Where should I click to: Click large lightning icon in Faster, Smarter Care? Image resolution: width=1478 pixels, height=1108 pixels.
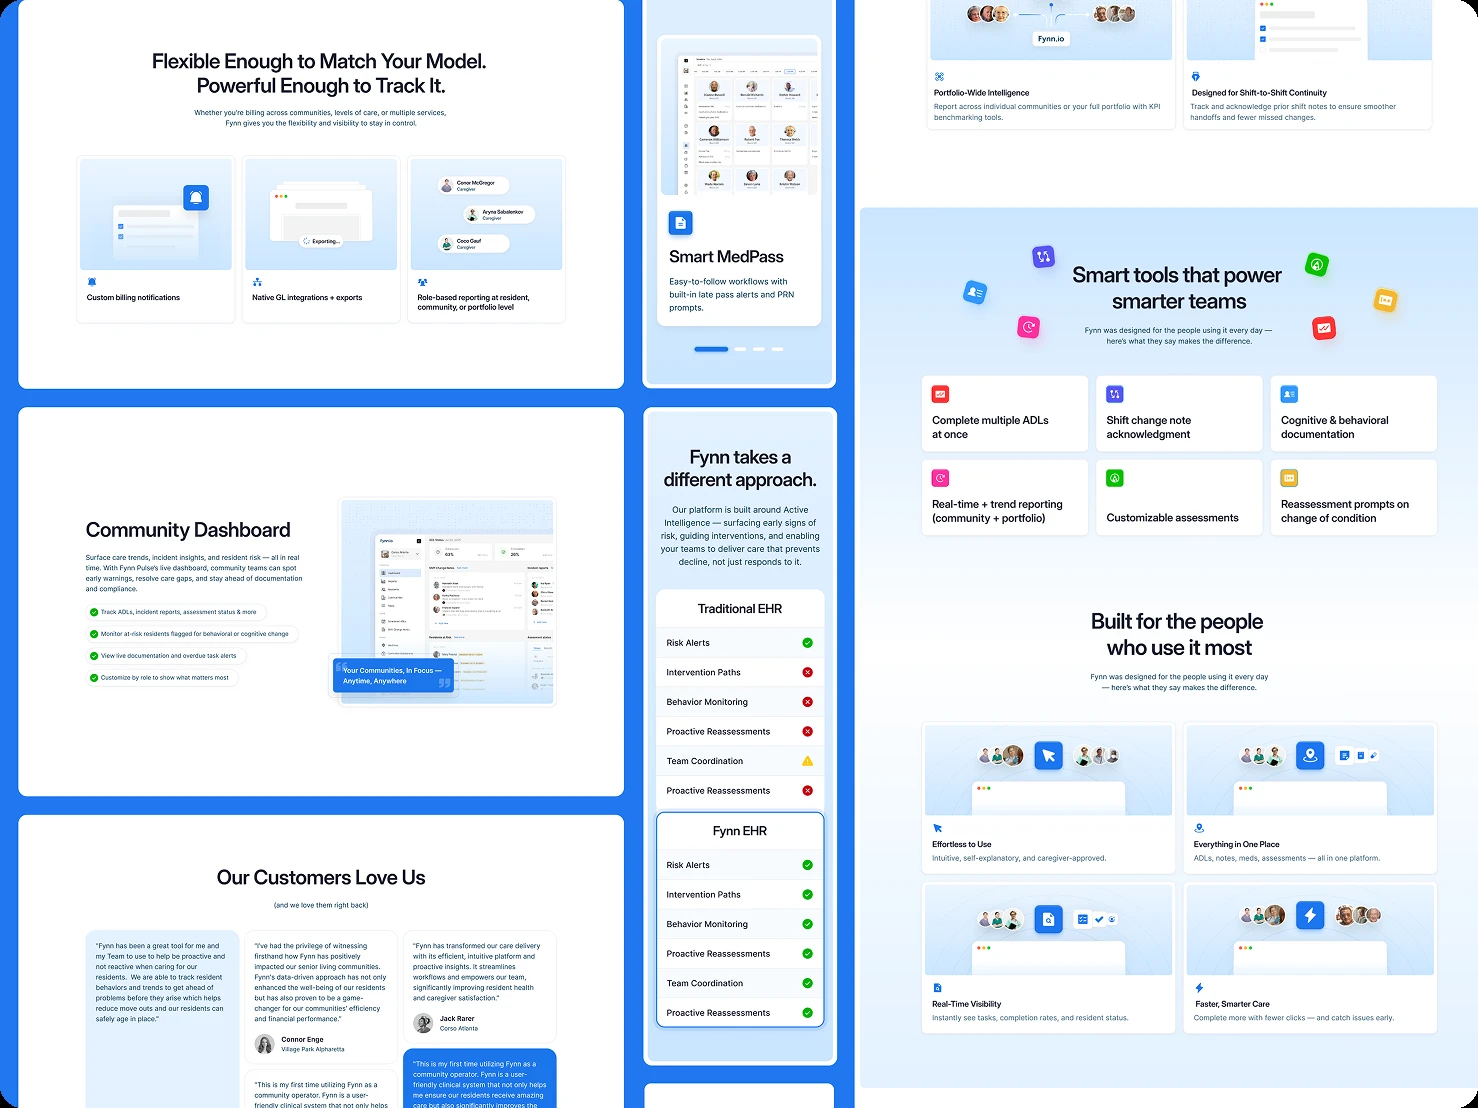(1310, 915)
